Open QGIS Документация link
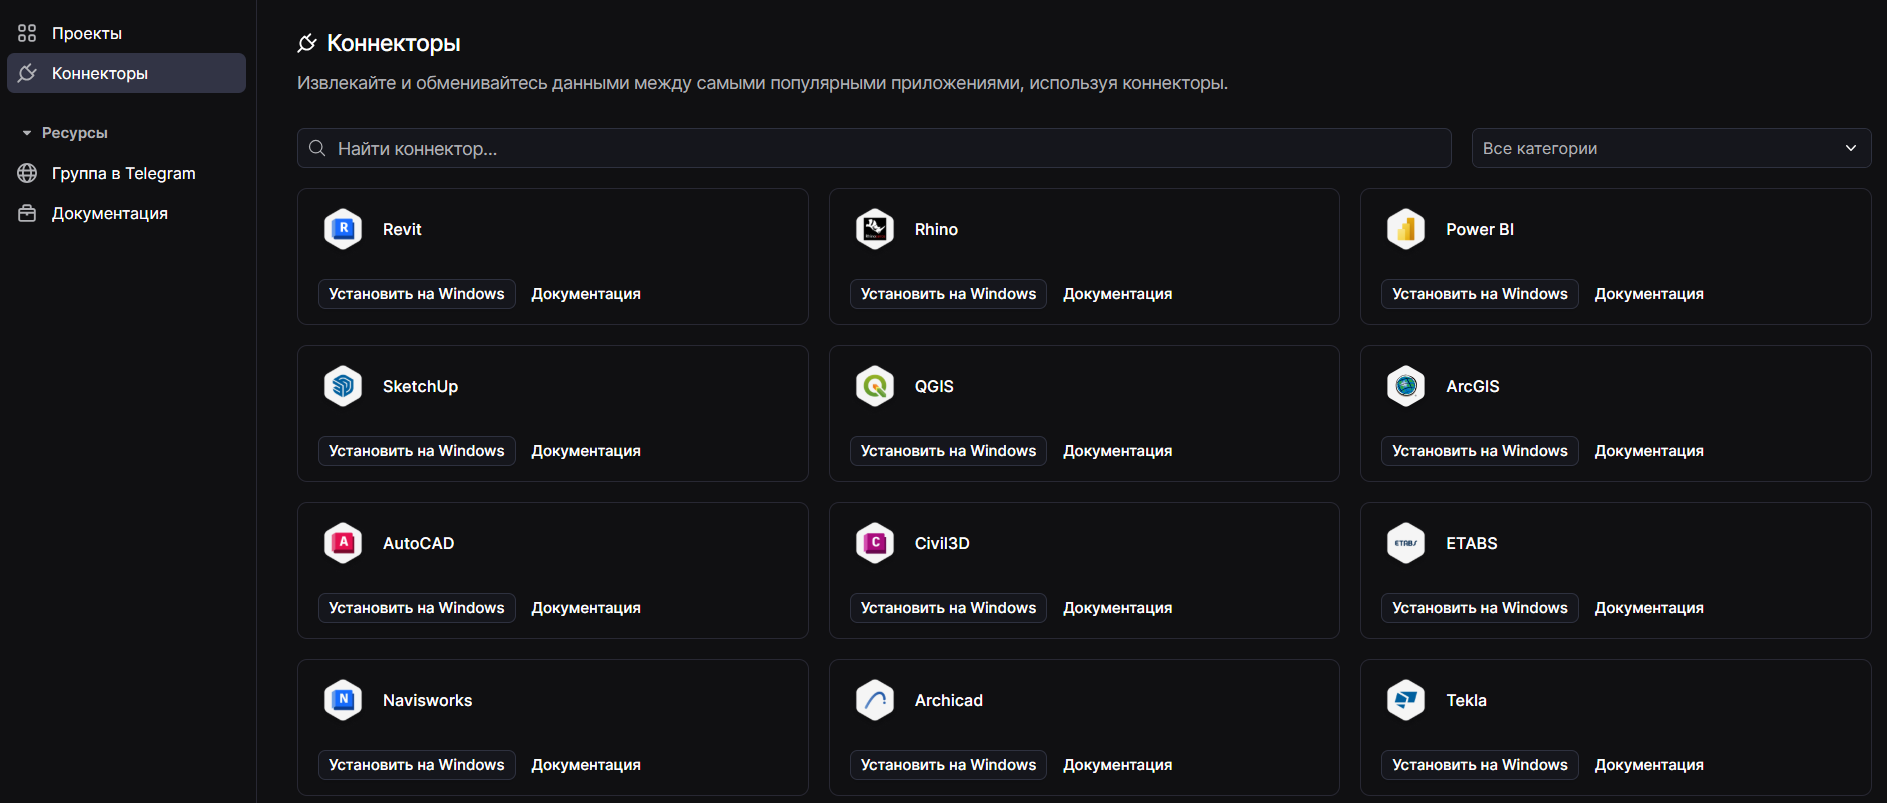This screenshot has width=1887, height=803. pos(1118,451)
